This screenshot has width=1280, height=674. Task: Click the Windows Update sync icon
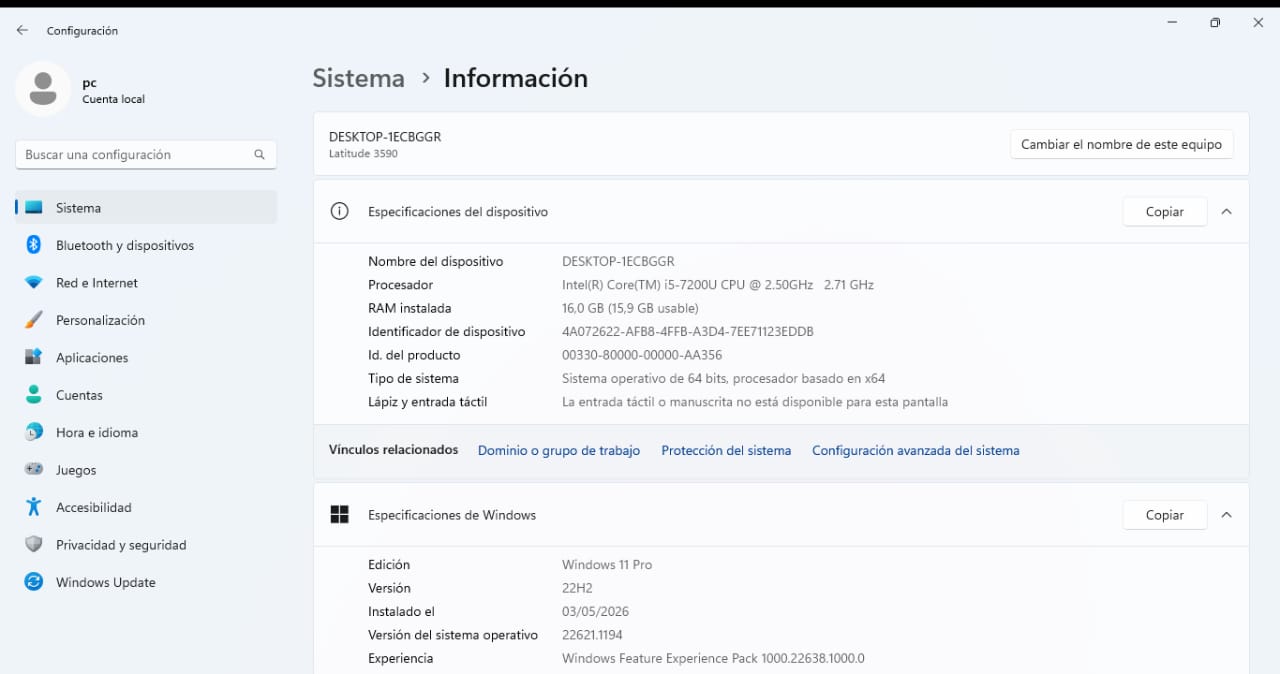[x=34, y=582]
